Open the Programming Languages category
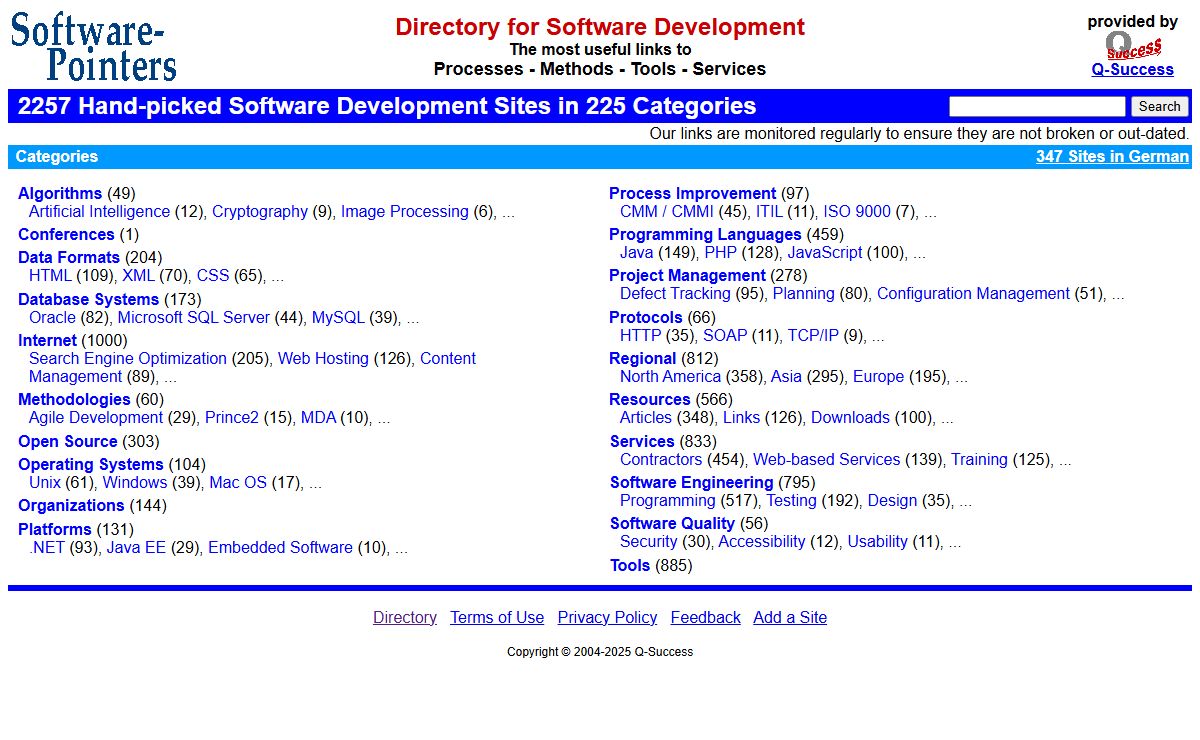This screenshot has width=1200, height=740. point(705,235)
